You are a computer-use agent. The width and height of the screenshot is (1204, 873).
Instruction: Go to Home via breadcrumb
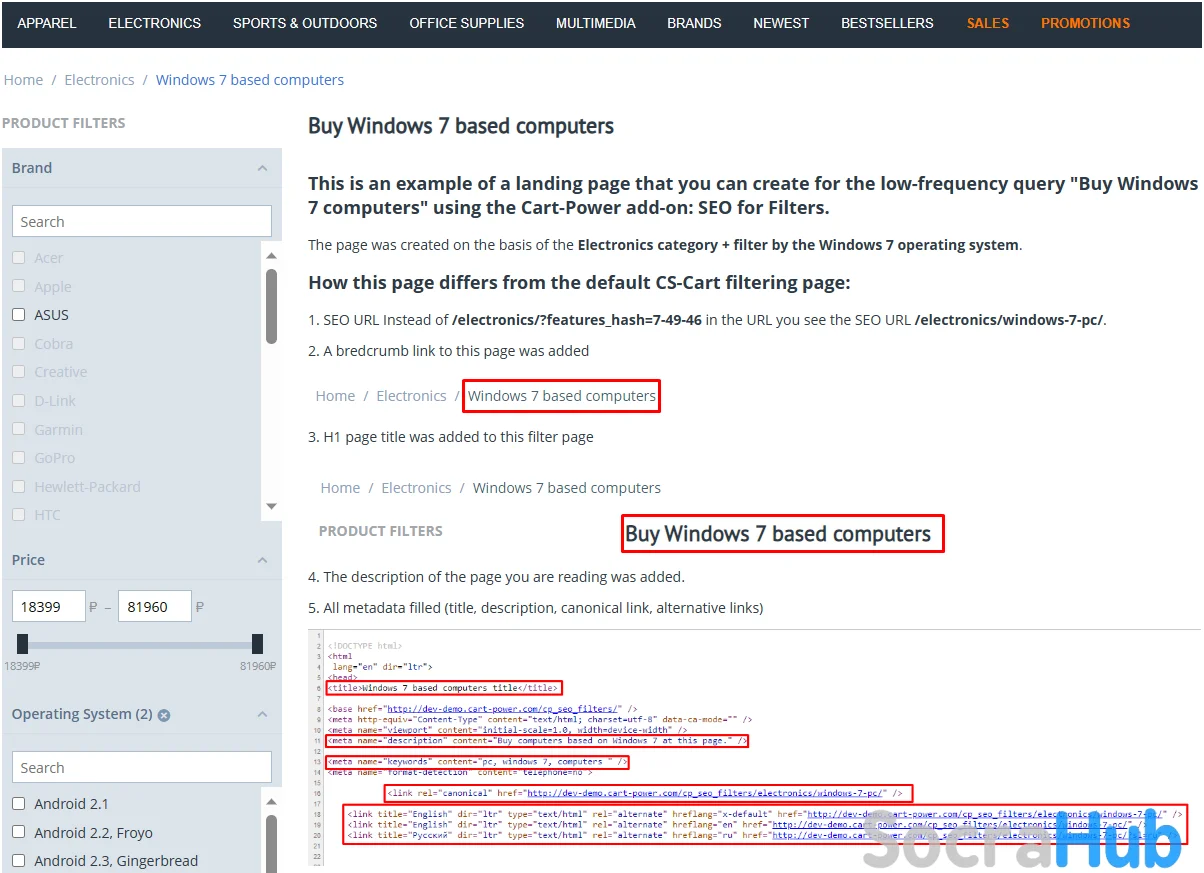point(23,80)
